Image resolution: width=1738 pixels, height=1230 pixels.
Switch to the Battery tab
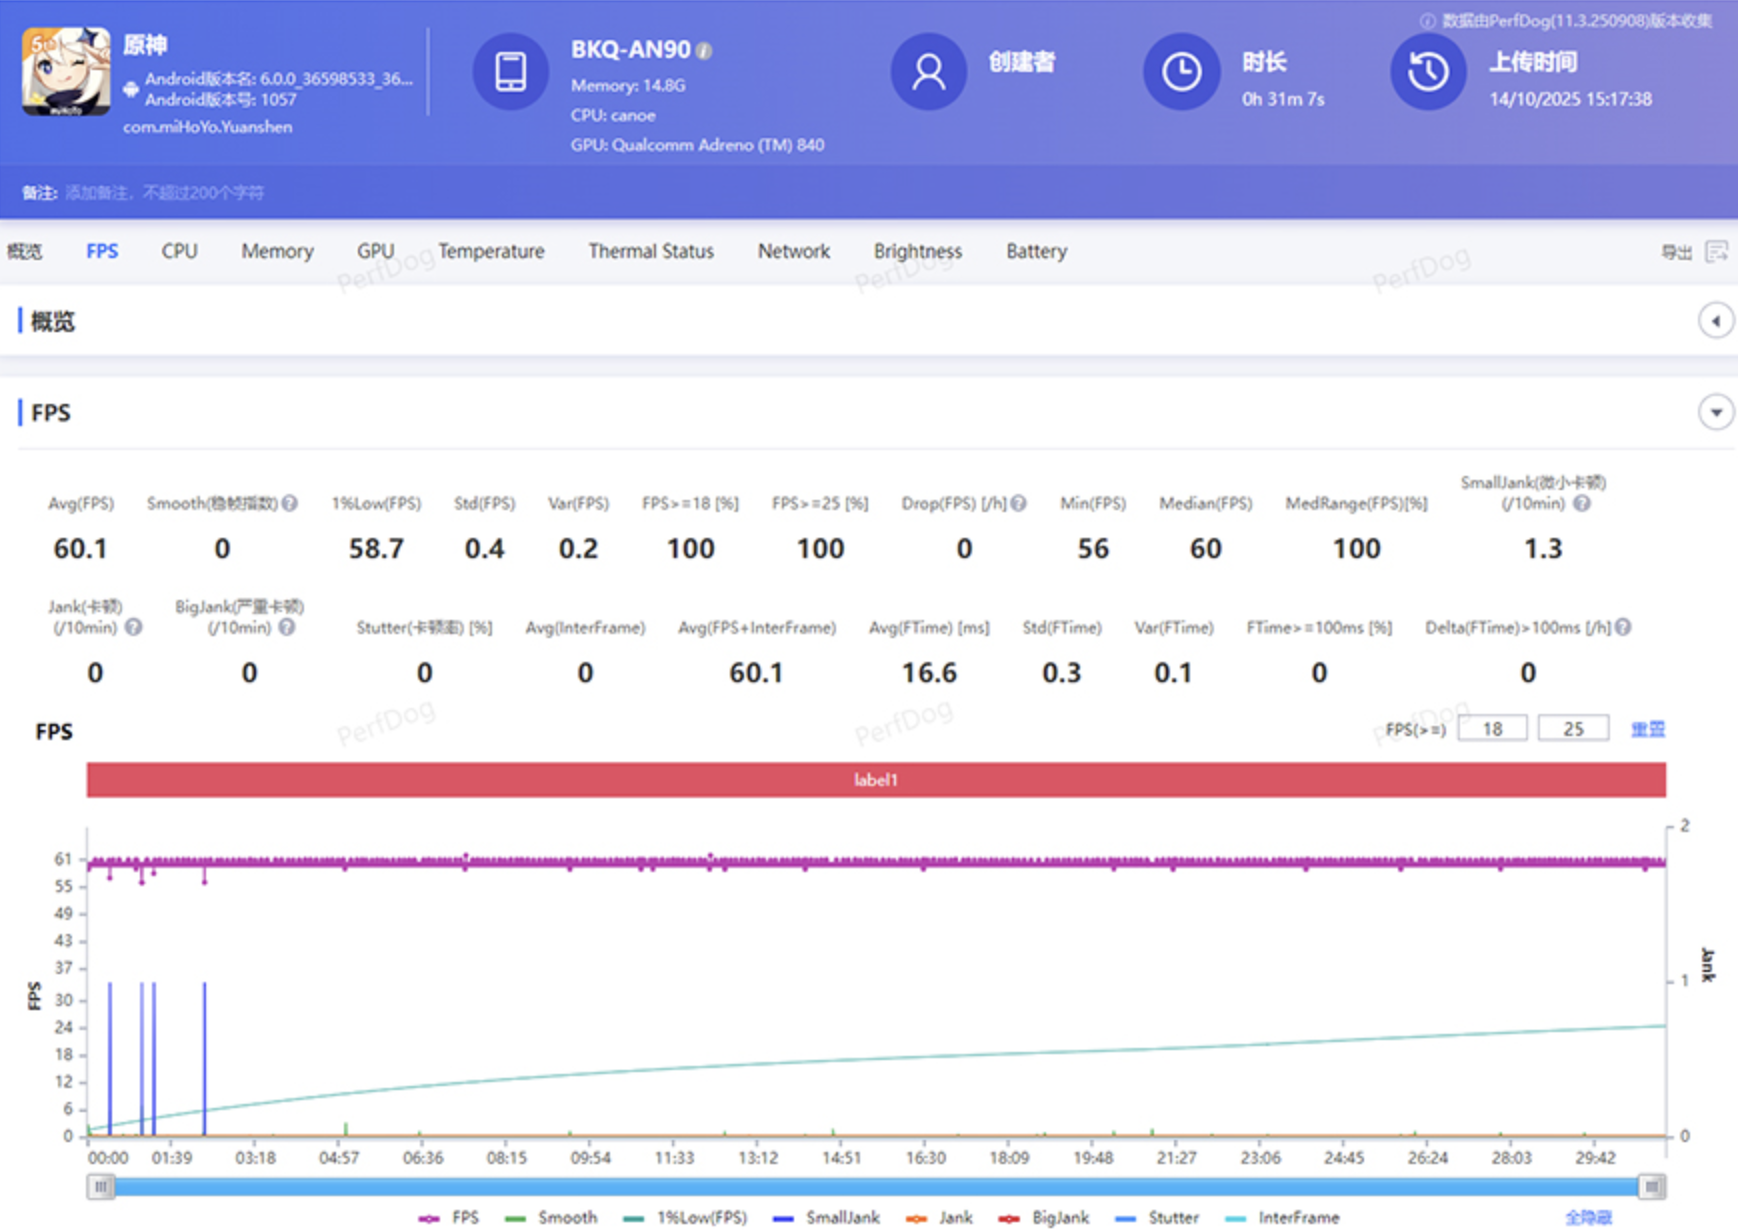click(1036, 251)
